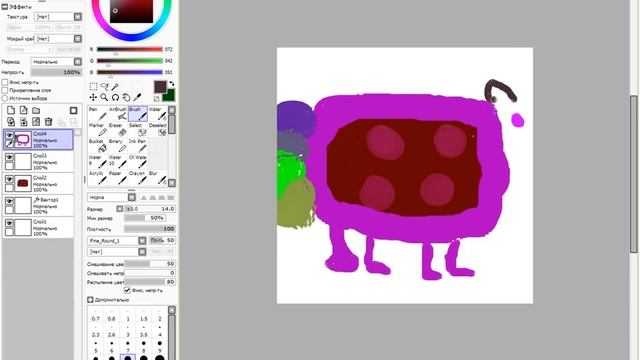Select the Acrylic brush tool
Screen dimensions: 640x360
coord(98,178)
